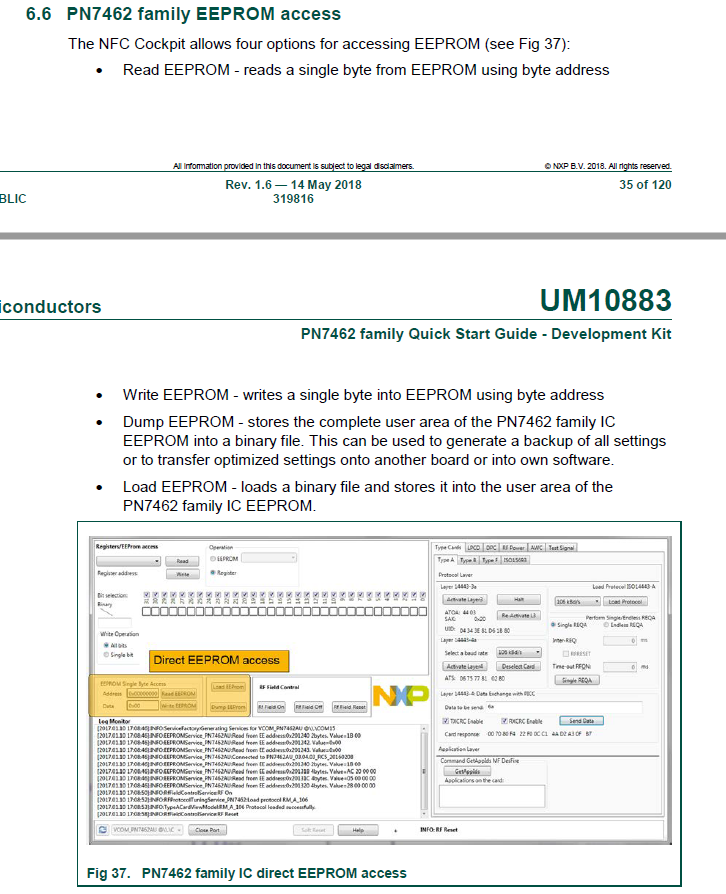Click the Deselect Card button
The height and width of the screenshot is (894, 726).
[x=518, y=667]
